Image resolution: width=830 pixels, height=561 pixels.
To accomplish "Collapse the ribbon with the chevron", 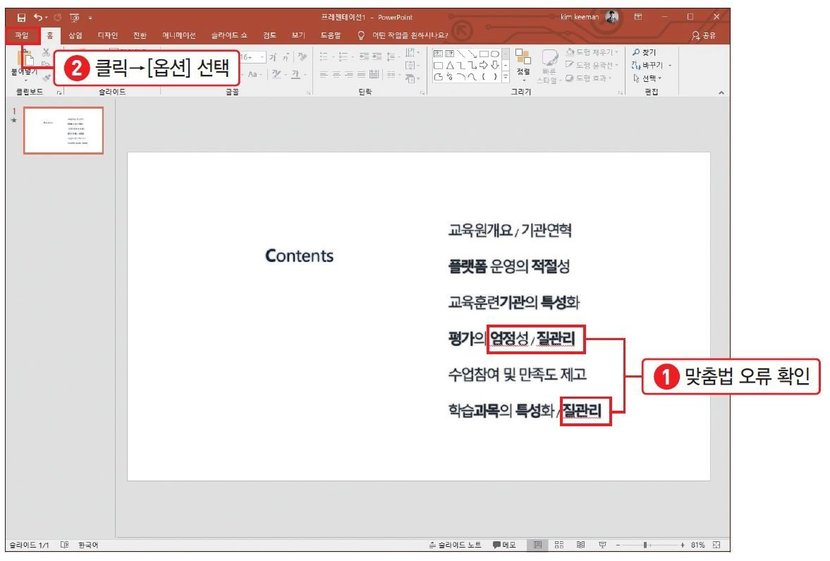I will [721, 93].
